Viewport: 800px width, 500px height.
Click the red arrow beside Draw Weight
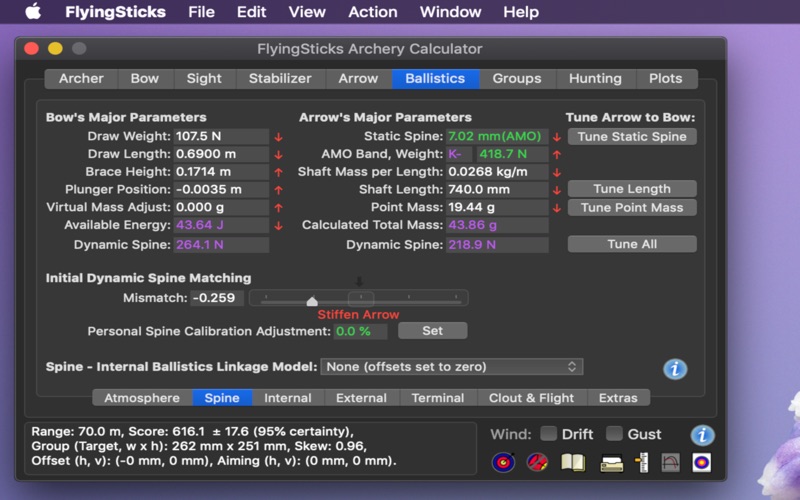[279, 137]
